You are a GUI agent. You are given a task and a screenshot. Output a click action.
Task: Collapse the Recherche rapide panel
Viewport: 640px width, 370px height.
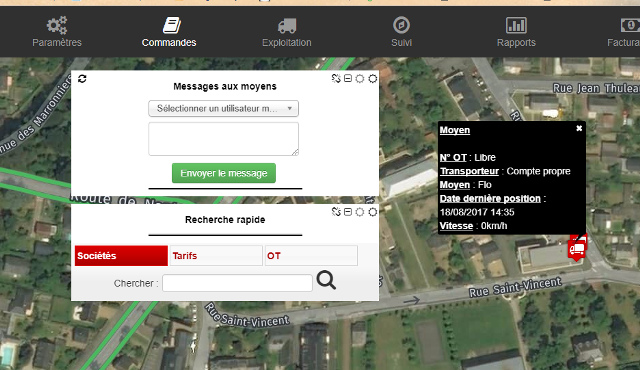pyautogui.click(x=348, y=212)
